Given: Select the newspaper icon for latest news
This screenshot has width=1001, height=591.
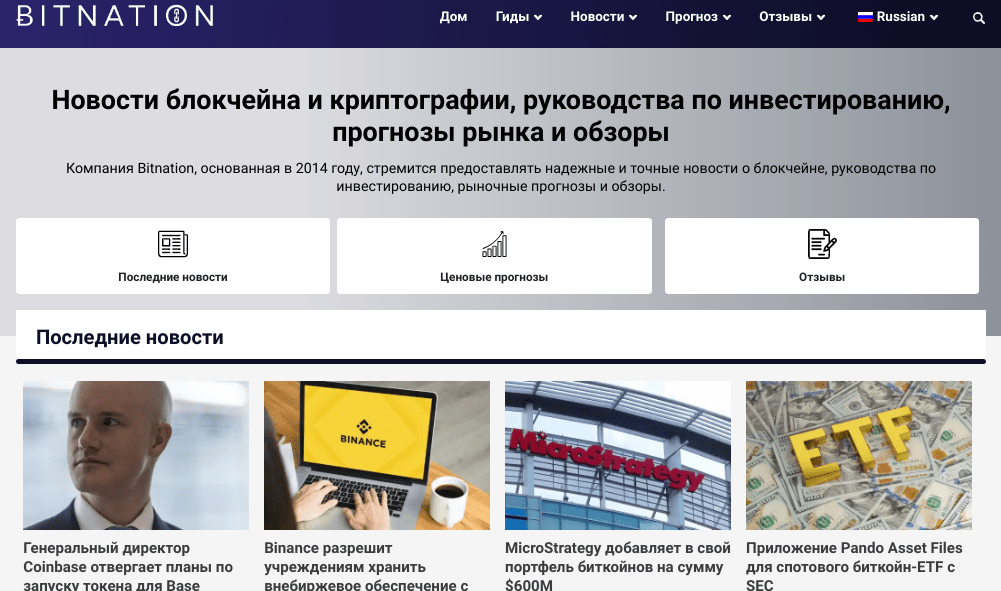Looking at the screenshot, I should click(x=173, y=244).
